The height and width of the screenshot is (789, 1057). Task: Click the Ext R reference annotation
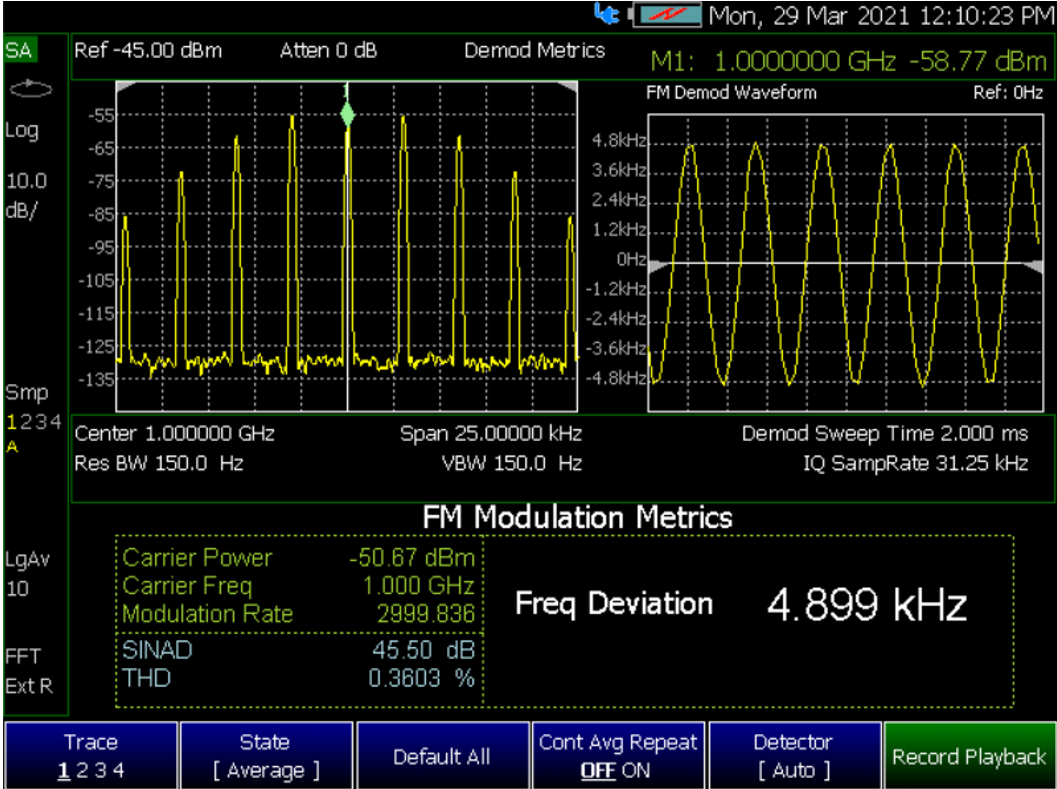[29, 686]
